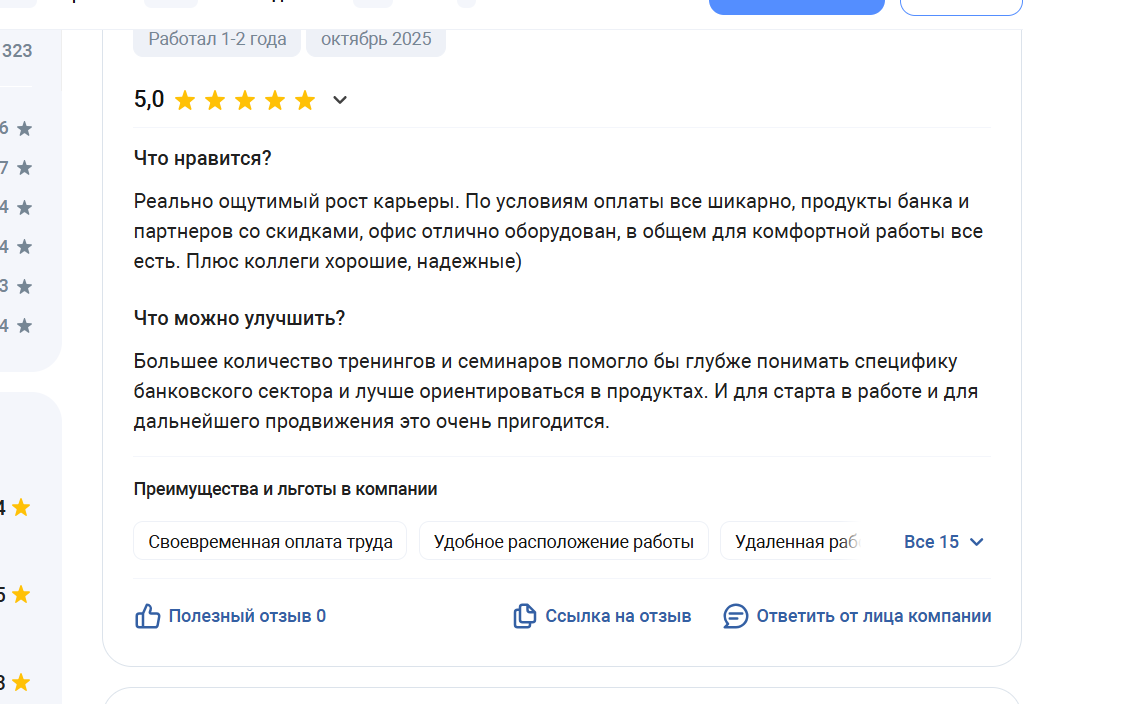Image resolution: width=1129 pixels, height=704 pixels.
Task: Click the speech bubble reply icon
Action: point(735,616)
